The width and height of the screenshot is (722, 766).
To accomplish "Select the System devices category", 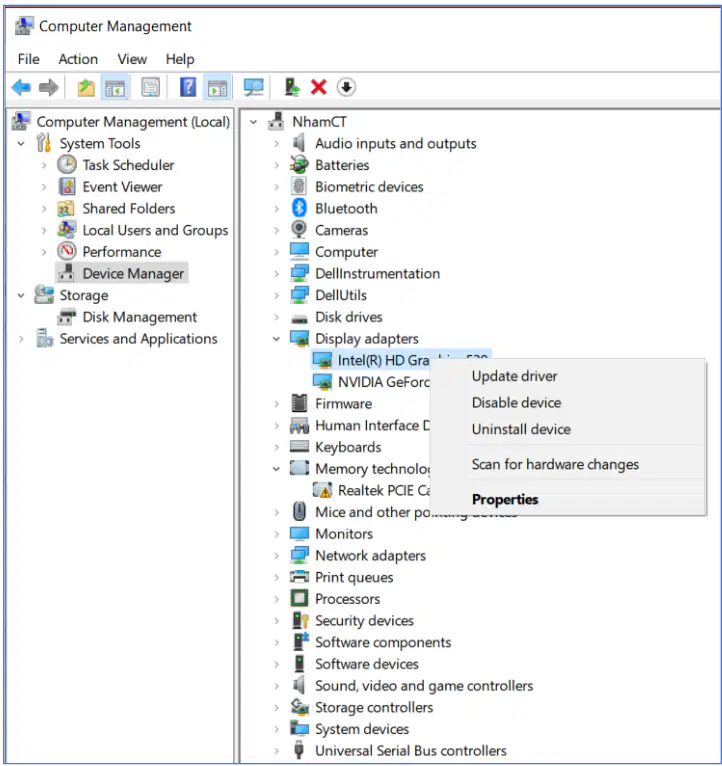I will [361, 729].
